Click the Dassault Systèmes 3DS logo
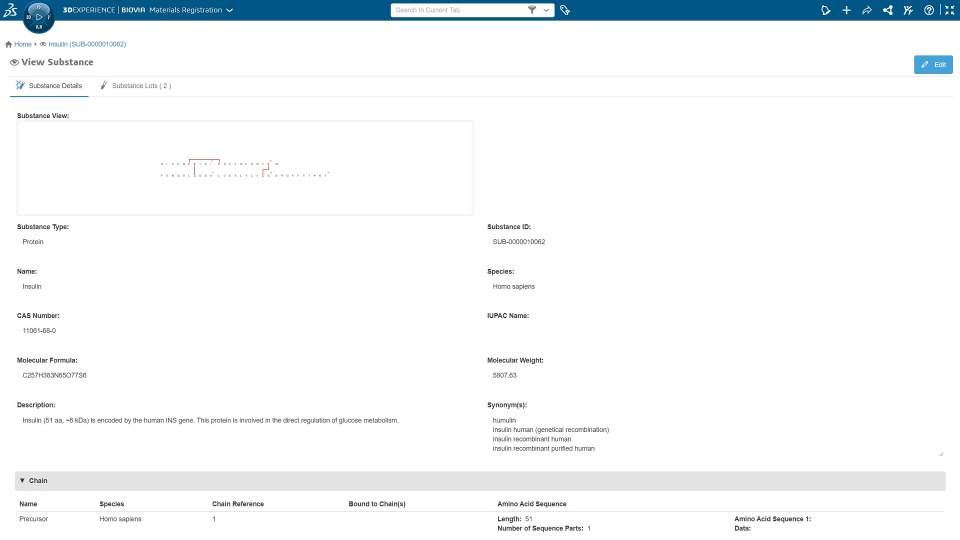 [x=10, y=10]
